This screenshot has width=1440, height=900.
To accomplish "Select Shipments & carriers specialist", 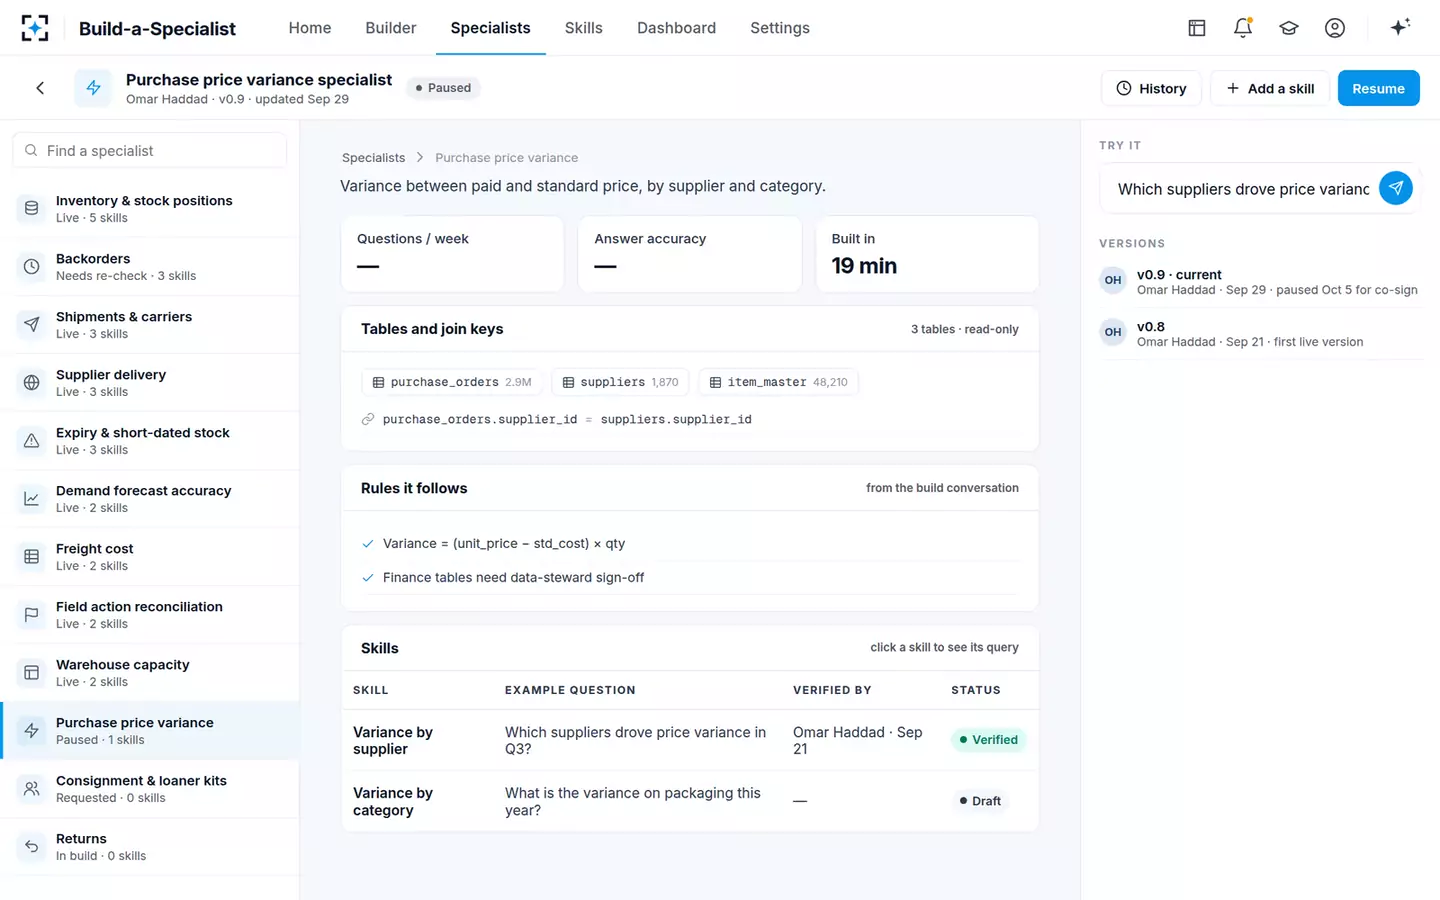I will 150,325.
